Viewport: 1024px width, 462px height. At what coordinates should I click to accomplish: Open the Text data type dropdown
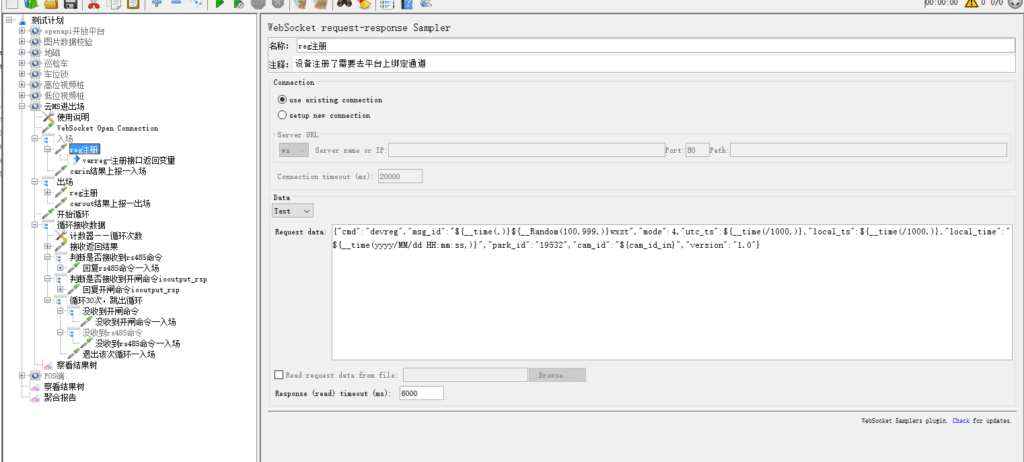tap(294, 211)
